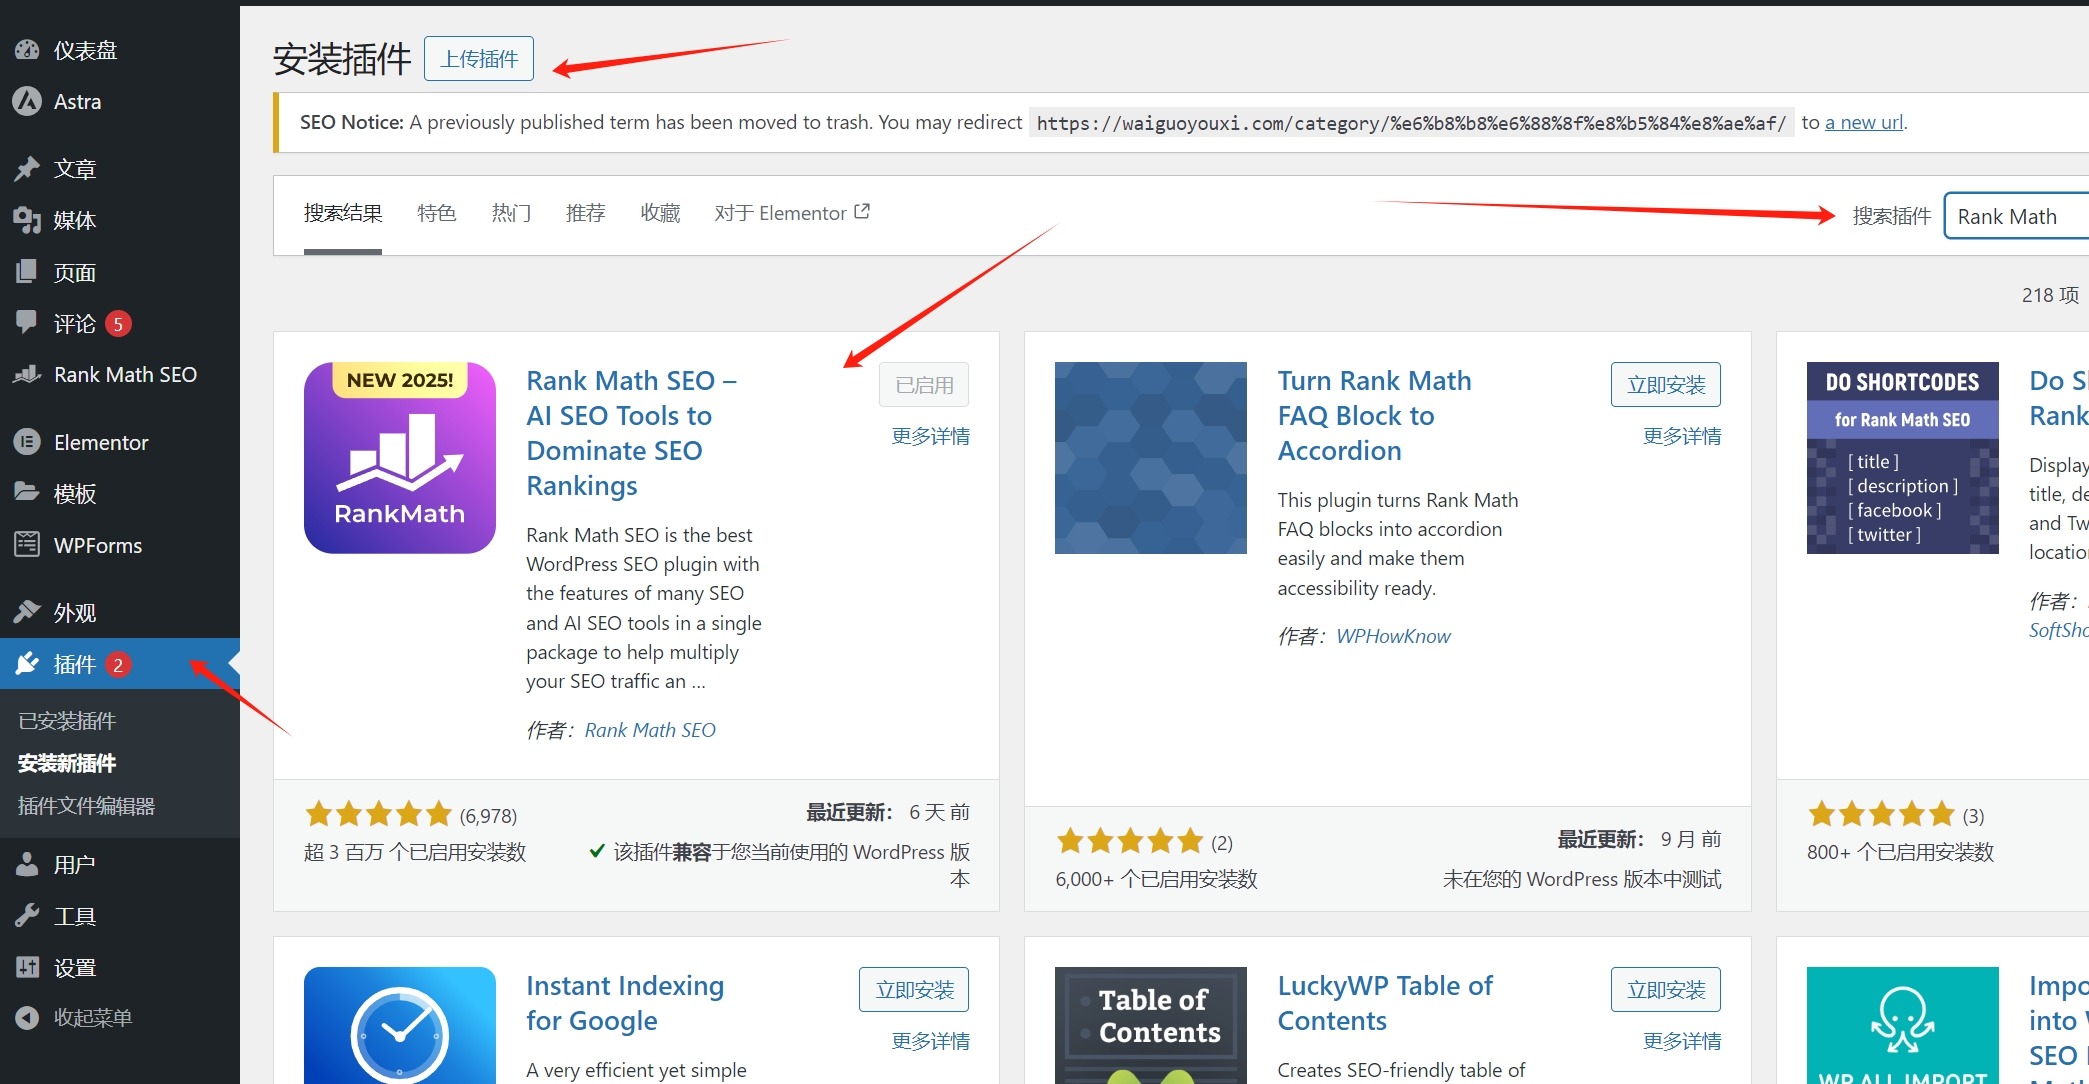This screenshot has width=2089, height=1084.
Task: Click the comments count badge 5
Action: pos(118,324)
